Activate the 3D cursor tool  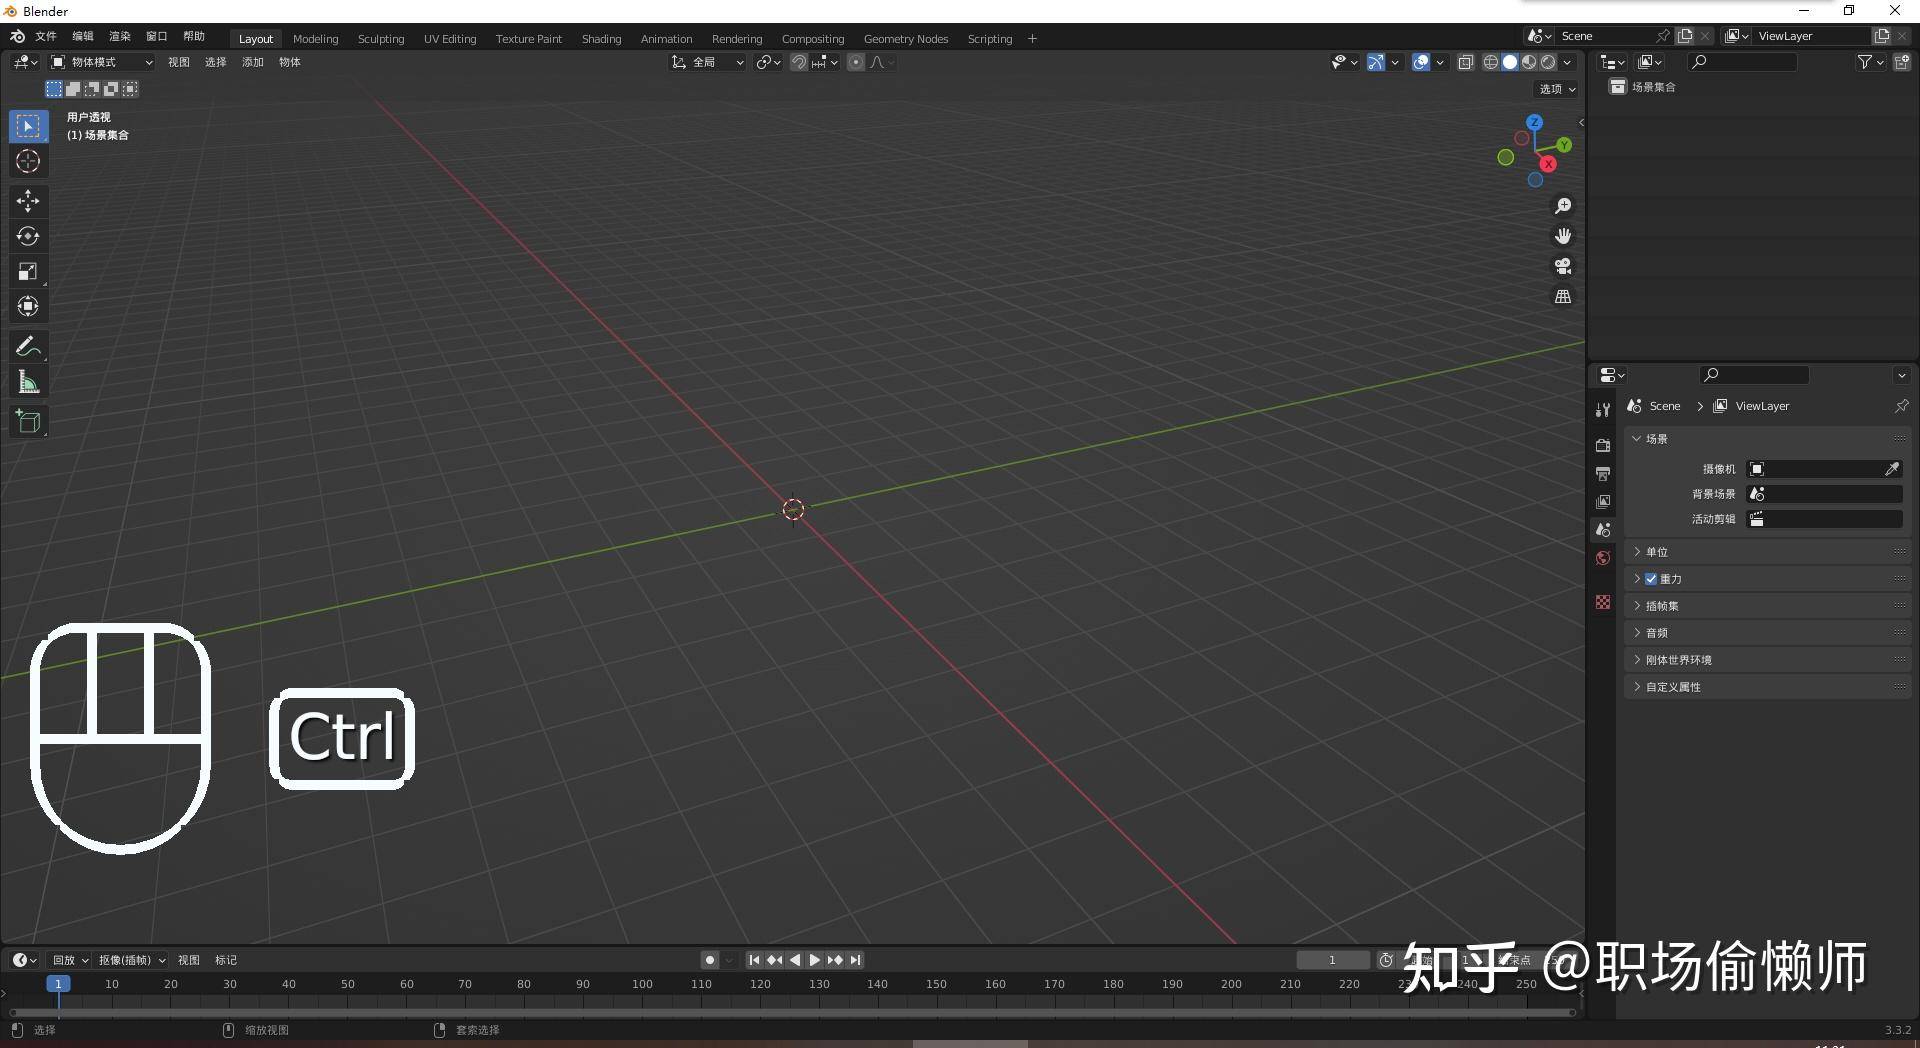[x=28, y=161]
